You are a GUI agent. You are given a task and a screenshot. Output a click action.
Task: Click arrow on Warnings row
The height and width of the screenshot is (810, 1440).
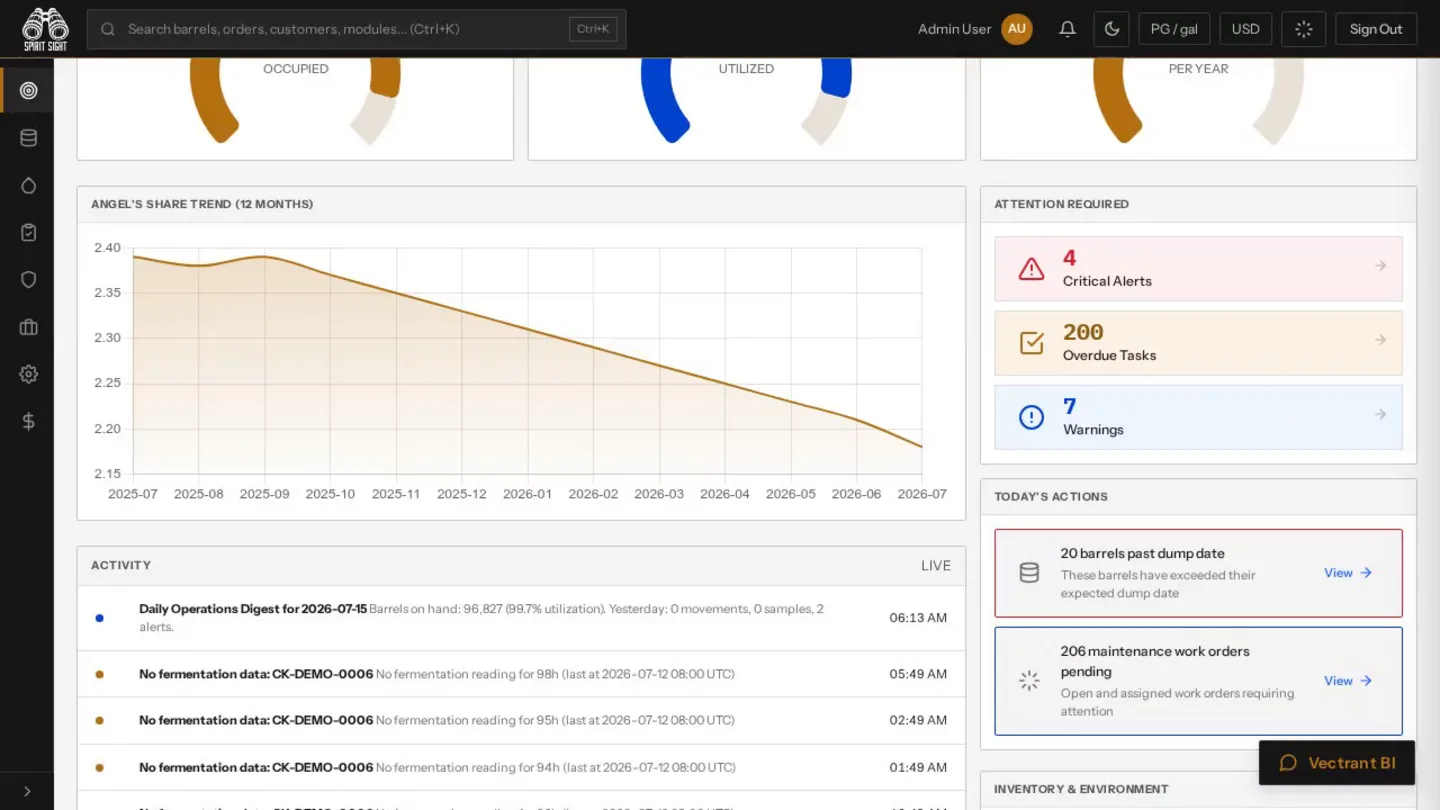(x=1380, y=414)
